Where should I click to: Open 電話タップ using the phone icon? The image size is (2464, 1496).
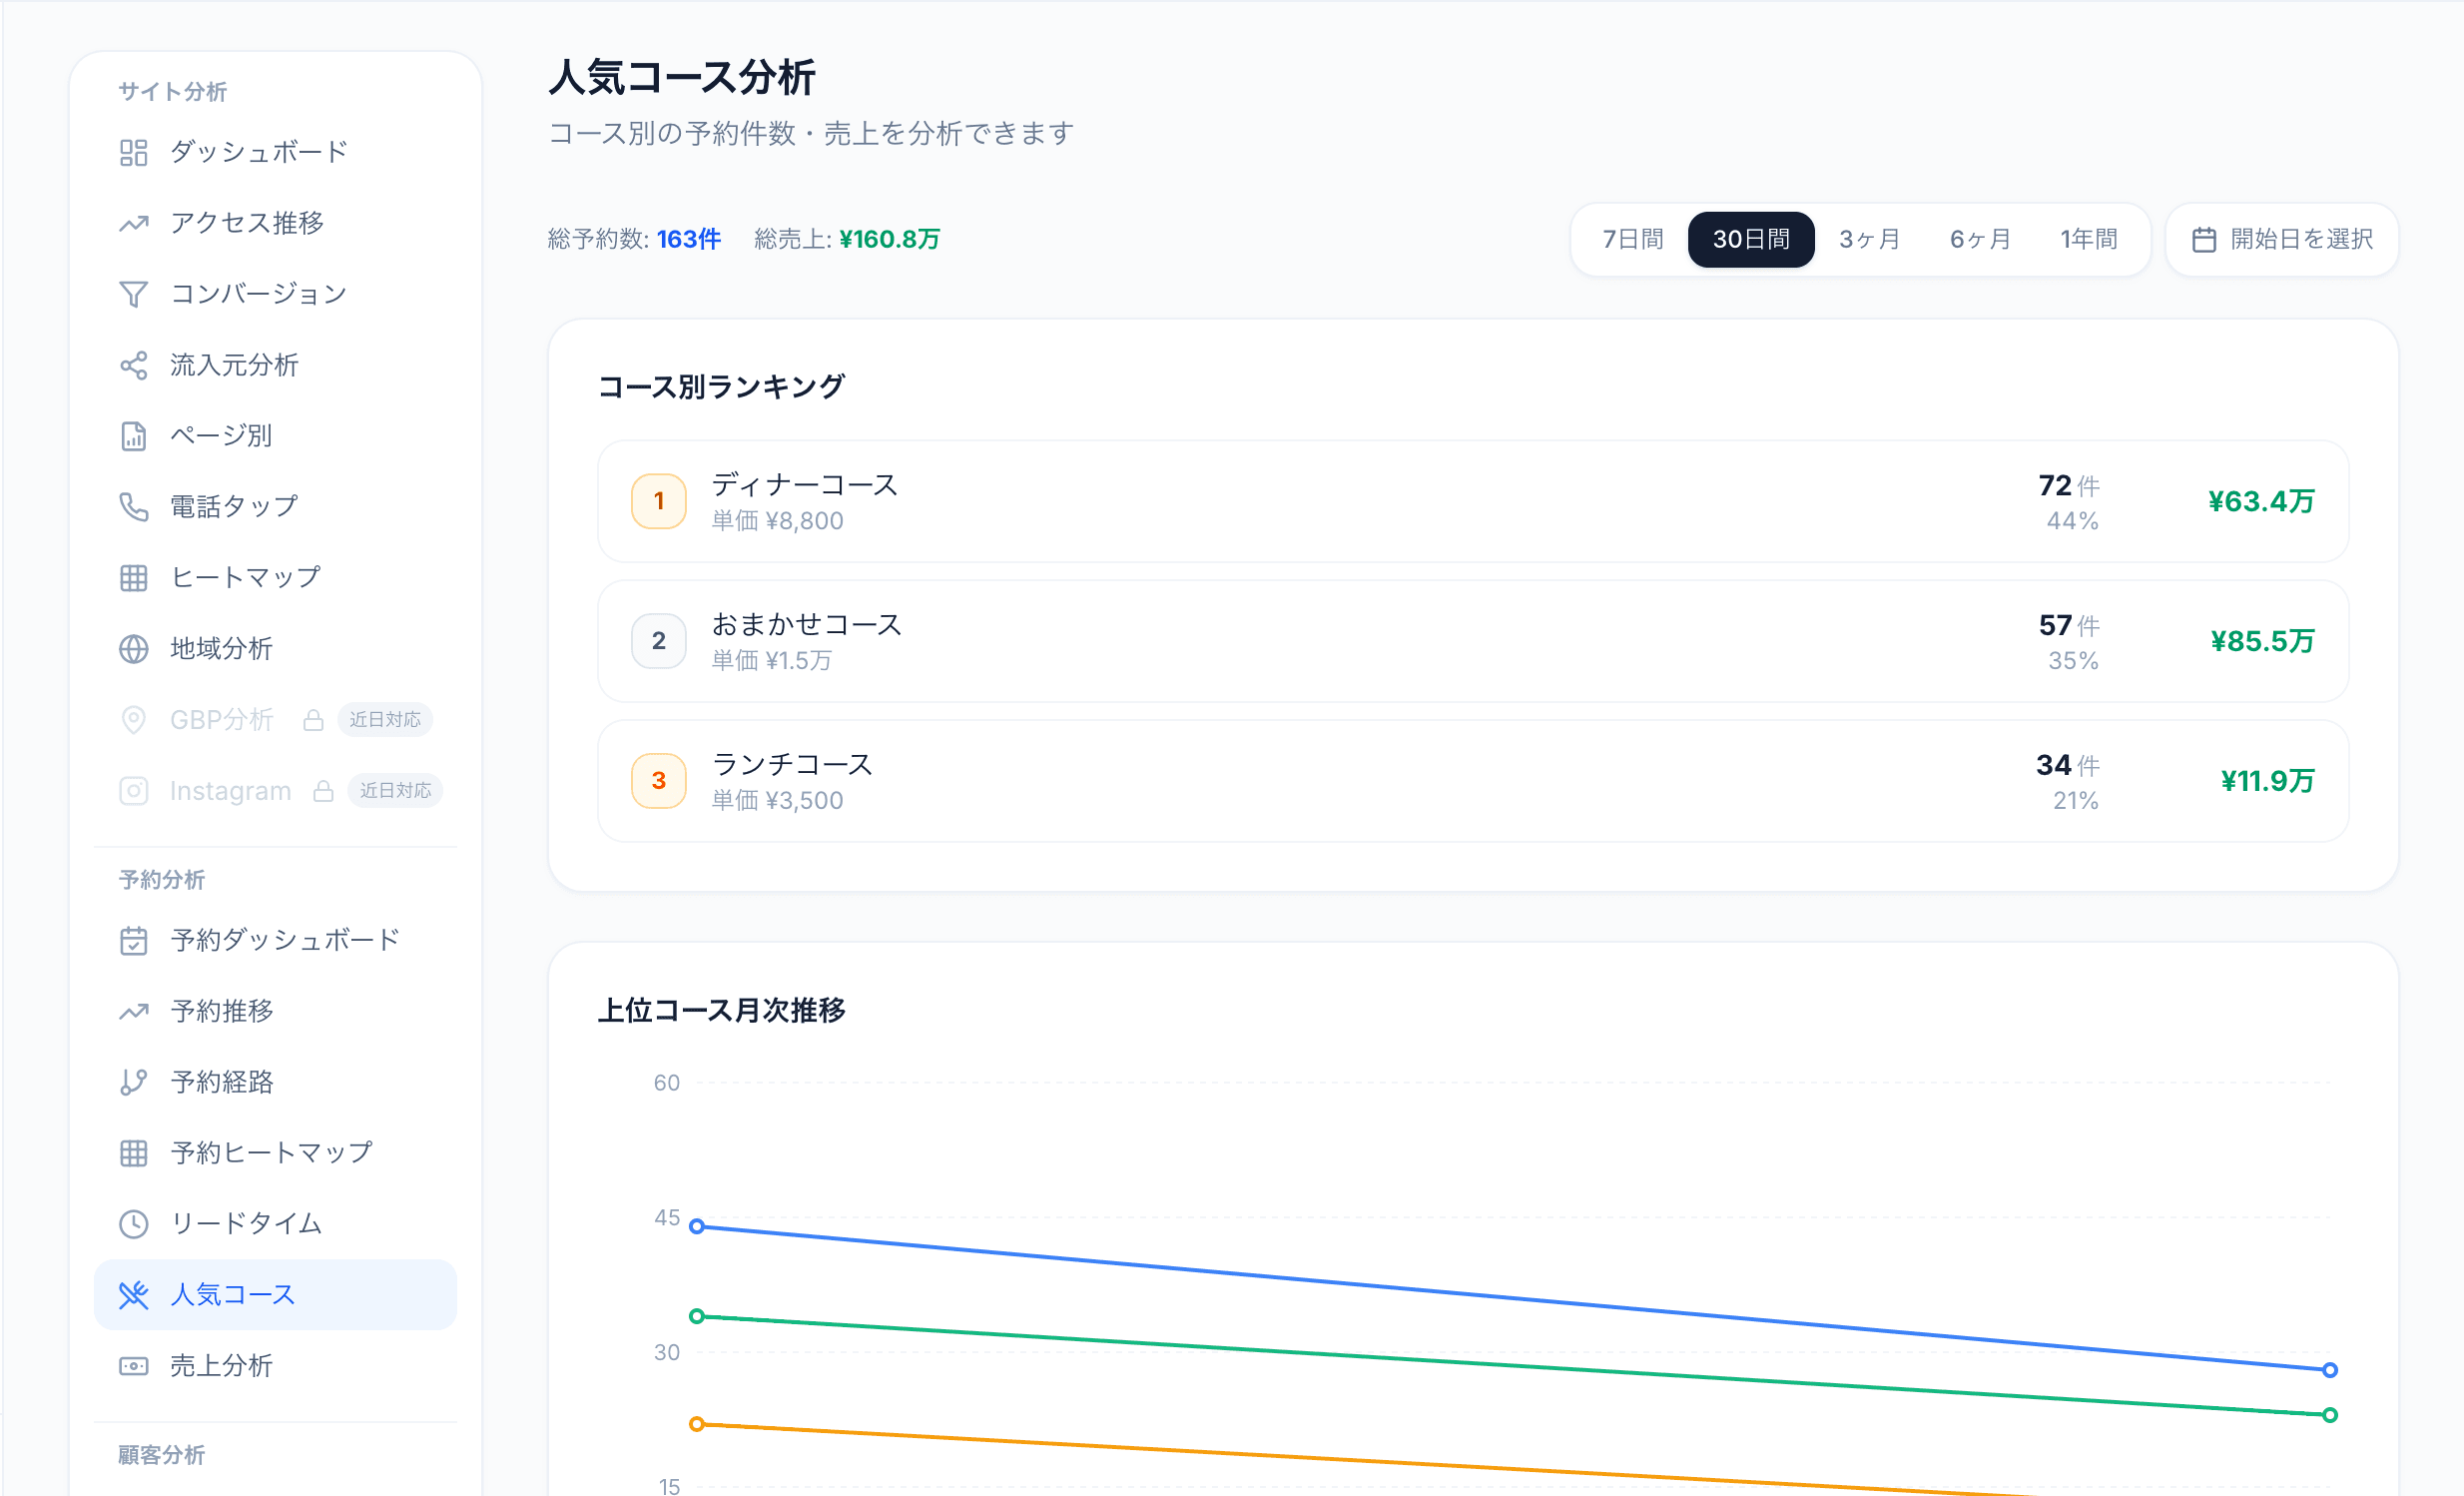tap(133, 507)
